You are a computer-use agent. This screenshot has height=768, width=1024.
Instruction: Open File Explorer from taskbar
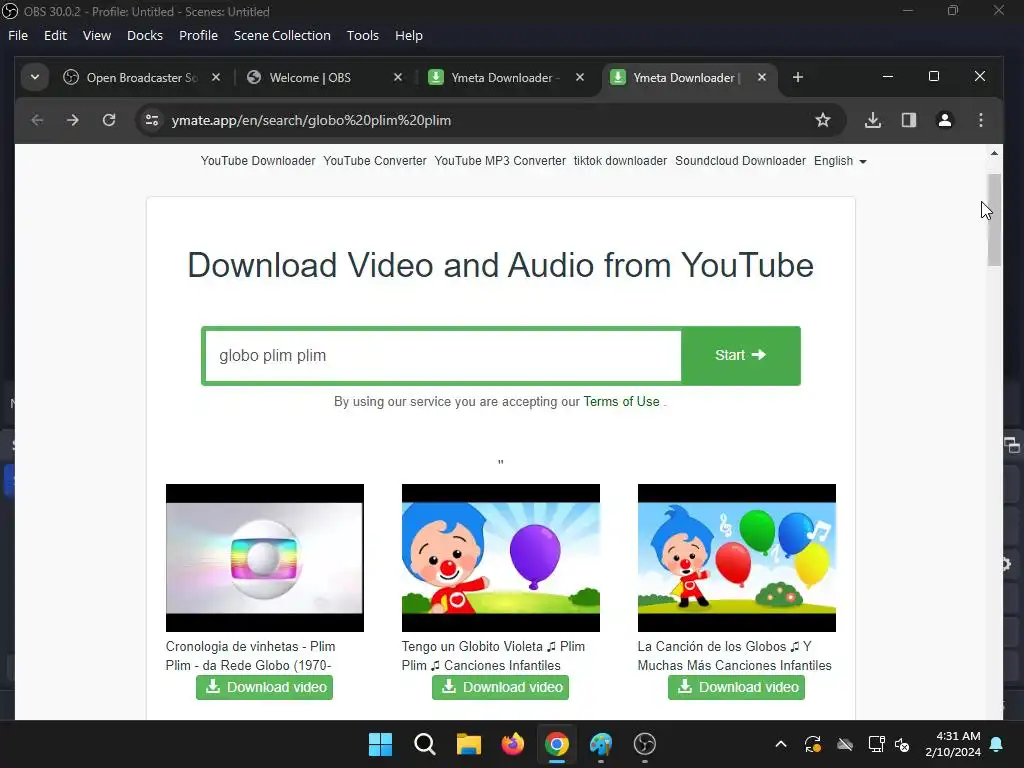click(x=468, y=744)
